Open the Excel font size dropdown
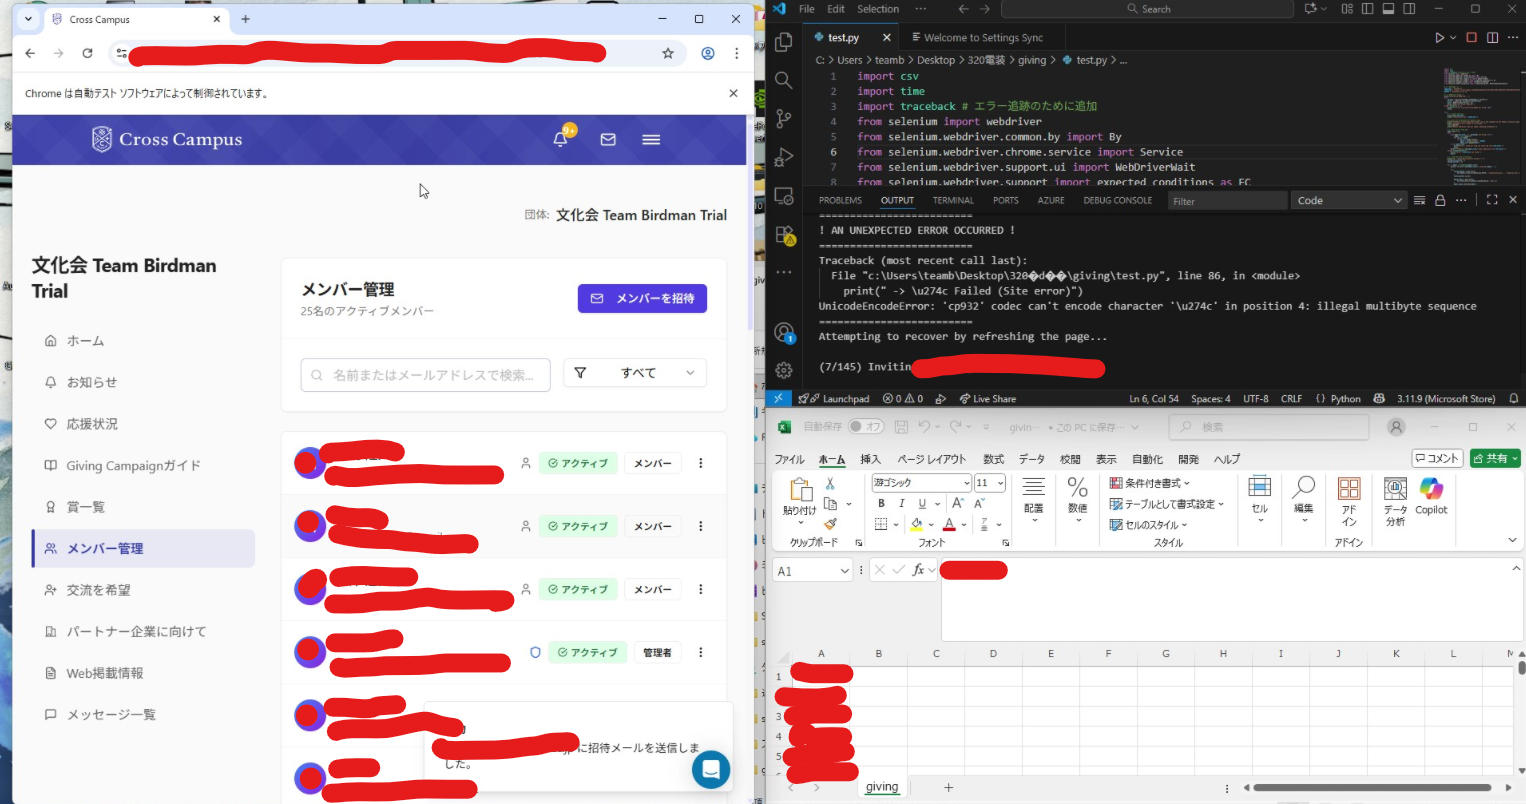1526x804 pixels. (x=1000, y=483)
